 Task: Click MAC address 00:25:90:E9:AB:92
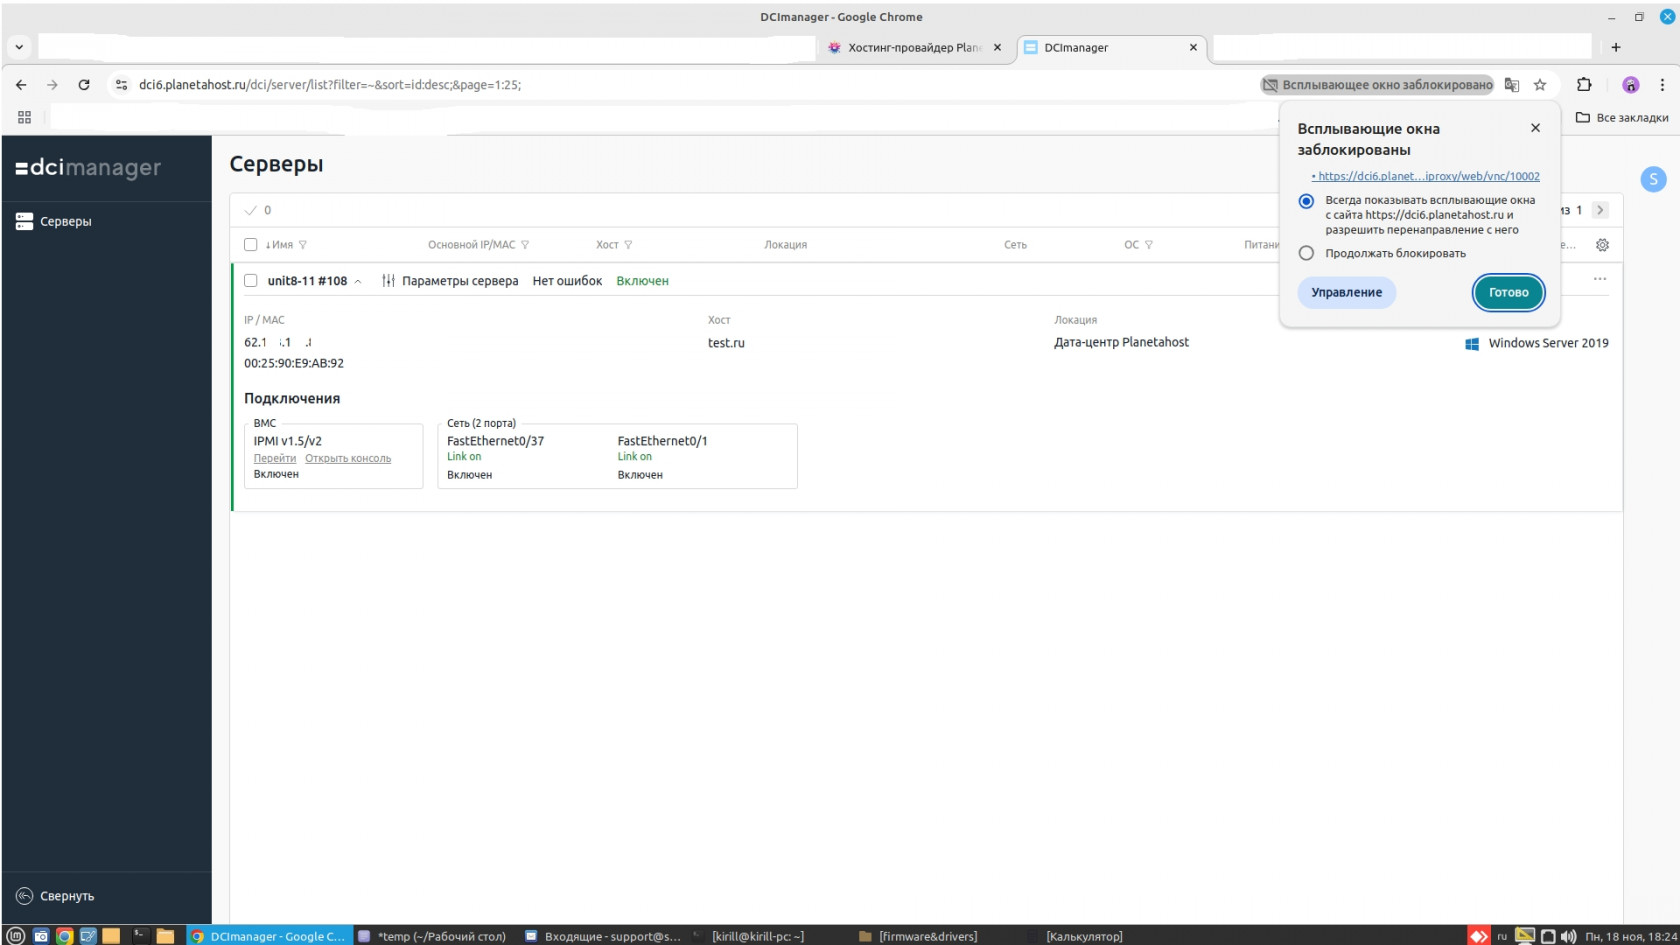(x=294, y=363)
